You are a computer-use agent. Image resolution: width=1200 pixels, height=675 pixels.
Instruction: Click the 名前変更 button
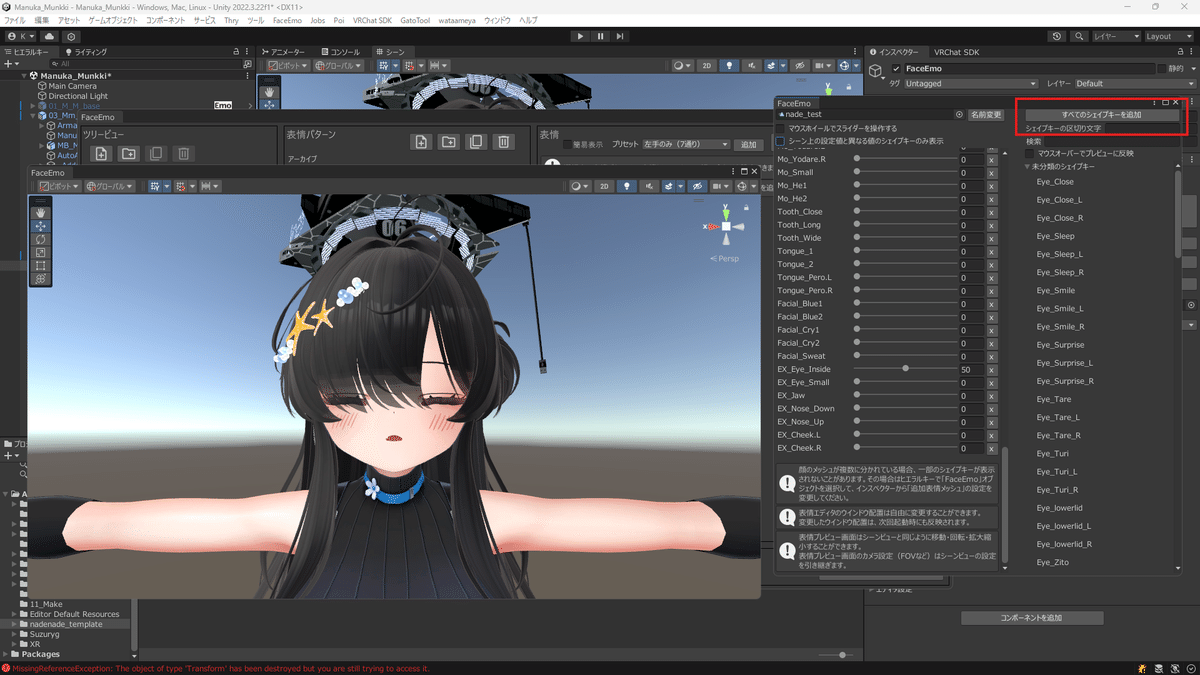click(986, 115)
